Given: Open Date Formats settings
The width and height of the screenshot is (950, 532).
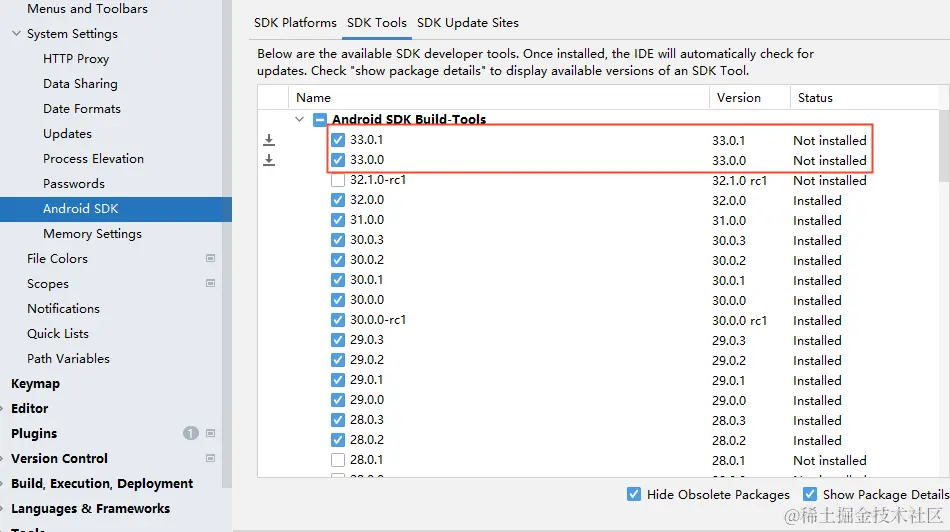Looking at the screenshot, I should [82, 108].
